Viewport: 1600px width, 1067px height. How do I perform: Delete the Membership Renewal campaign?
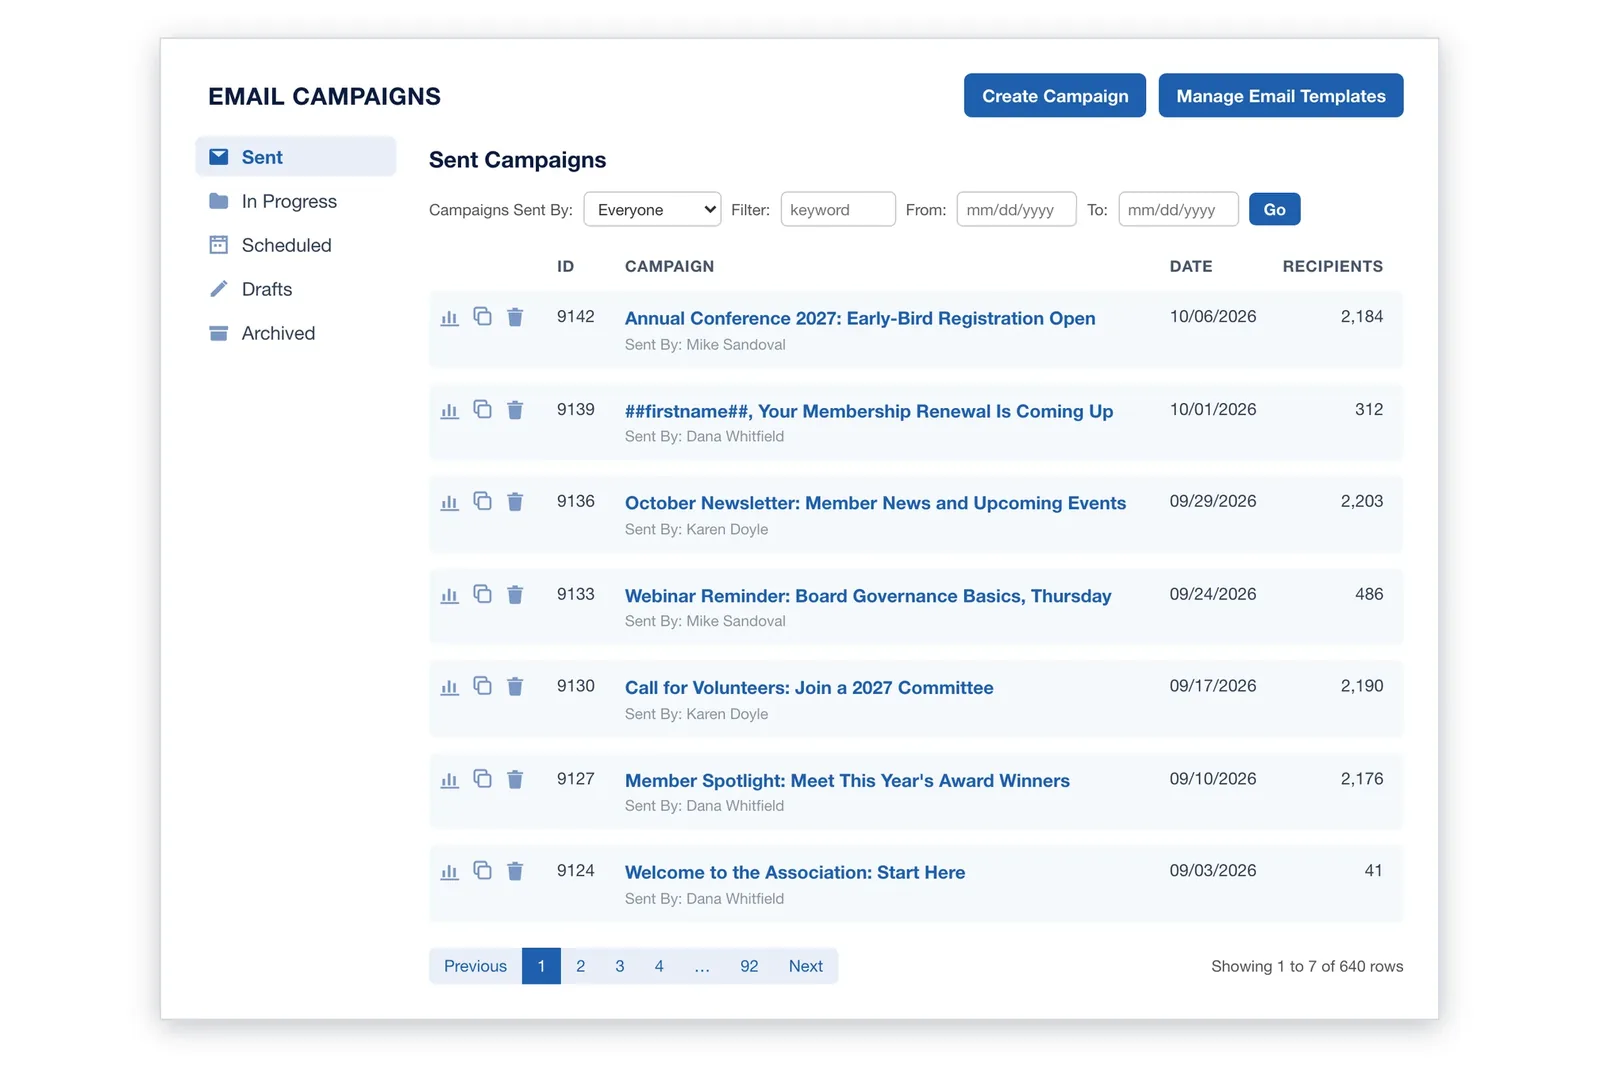tap(515, 410)
